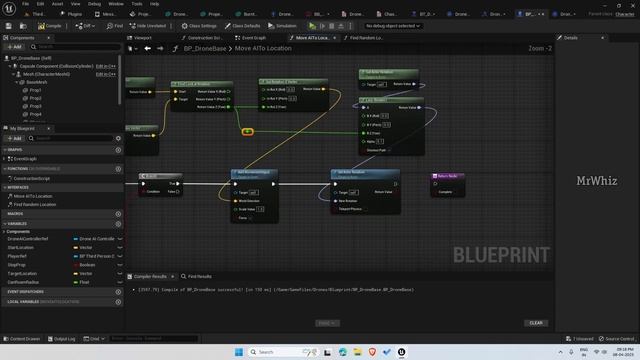Open My Blueprint settings gear icon
Image resolution: width=640 pixels, height=360 pixels.
click(x=118, y=138)
